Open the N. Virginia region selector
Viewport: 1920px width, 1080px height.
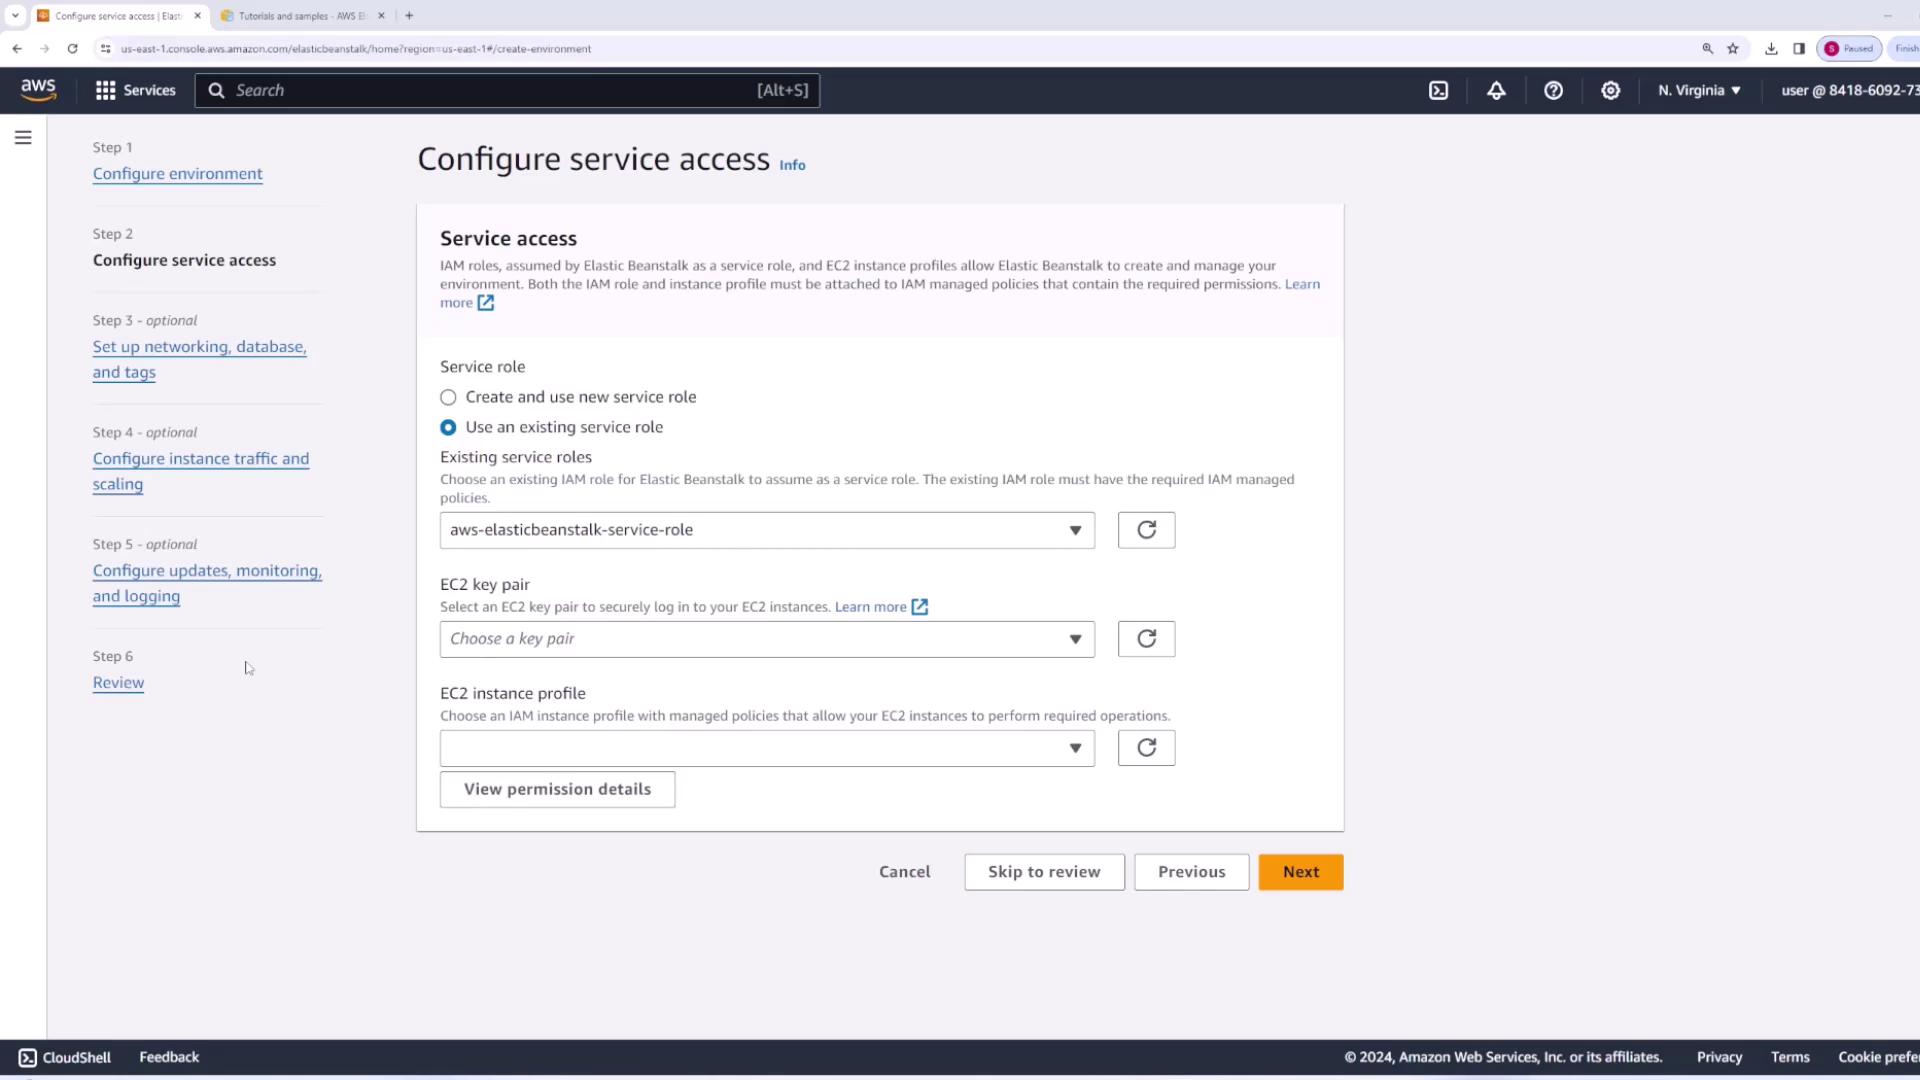click(1699, 90)
